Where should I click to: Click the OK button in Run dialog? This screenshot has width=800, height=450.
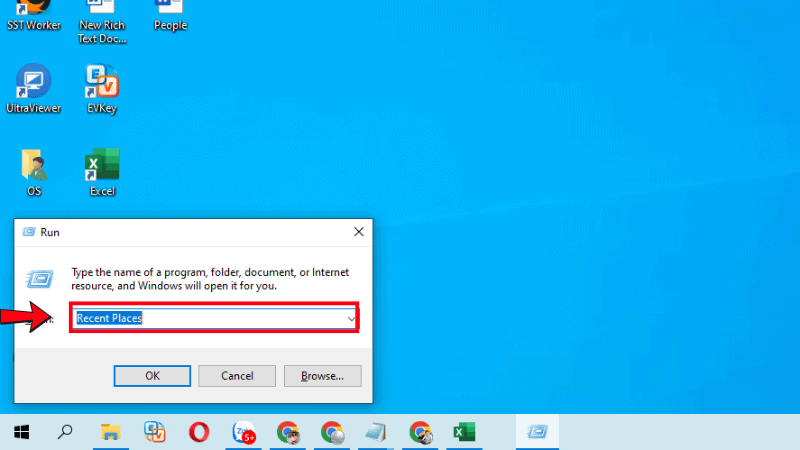pyautogui.click(x=152, y=376)
